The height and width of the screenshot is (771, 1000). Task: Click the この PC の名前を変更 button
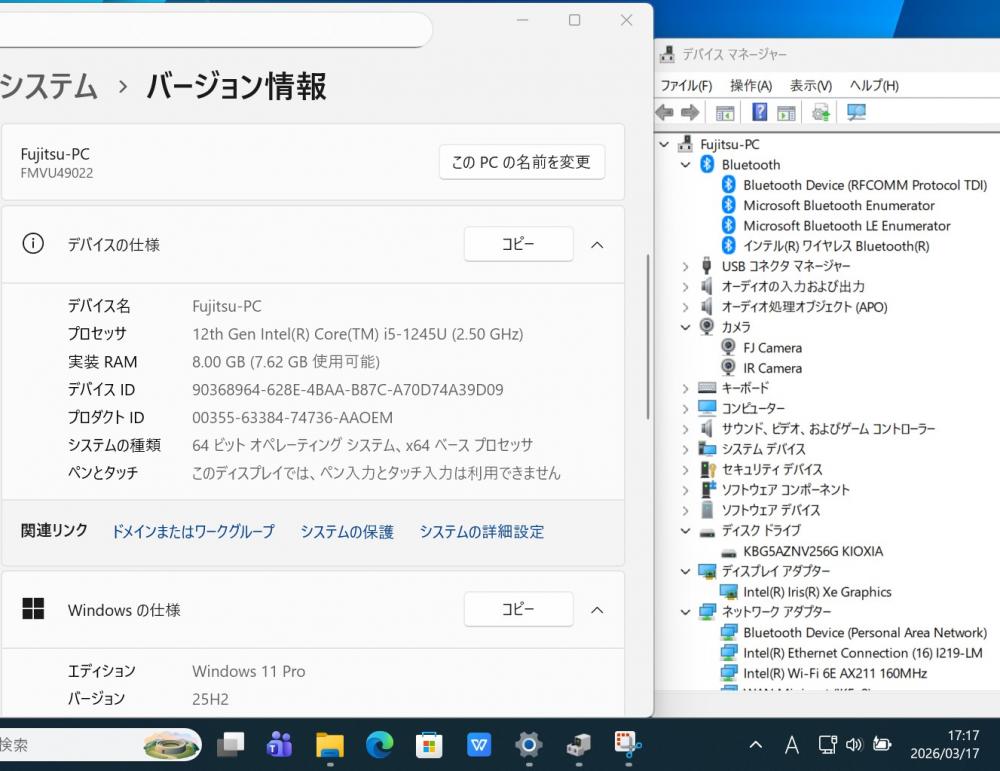pyautogui.click(x=521, y=162)
